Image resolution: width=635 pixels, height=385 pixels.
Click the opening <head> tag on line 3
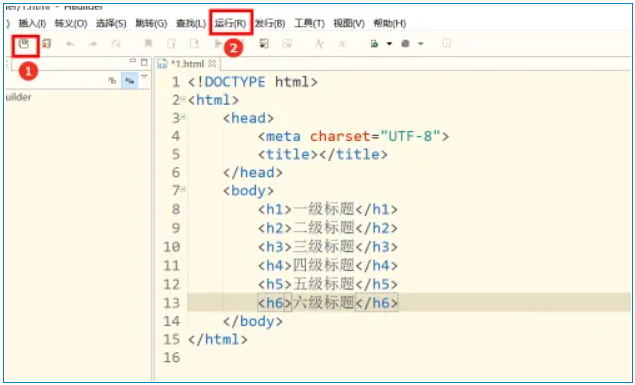pyautogui.click(x=248, y=118)
